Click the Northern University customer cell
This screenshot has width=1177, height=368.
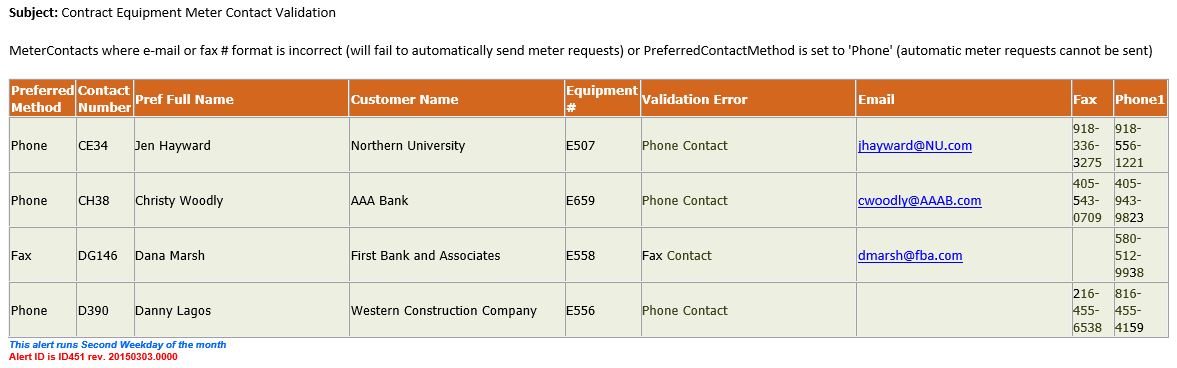pyautogui.click(x=456, y=146)
